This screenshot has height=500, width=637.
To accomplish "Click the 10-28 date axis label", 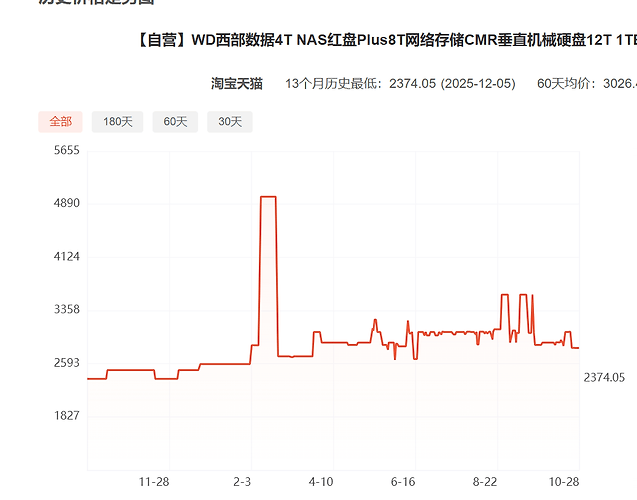I will tap(564, 482).
